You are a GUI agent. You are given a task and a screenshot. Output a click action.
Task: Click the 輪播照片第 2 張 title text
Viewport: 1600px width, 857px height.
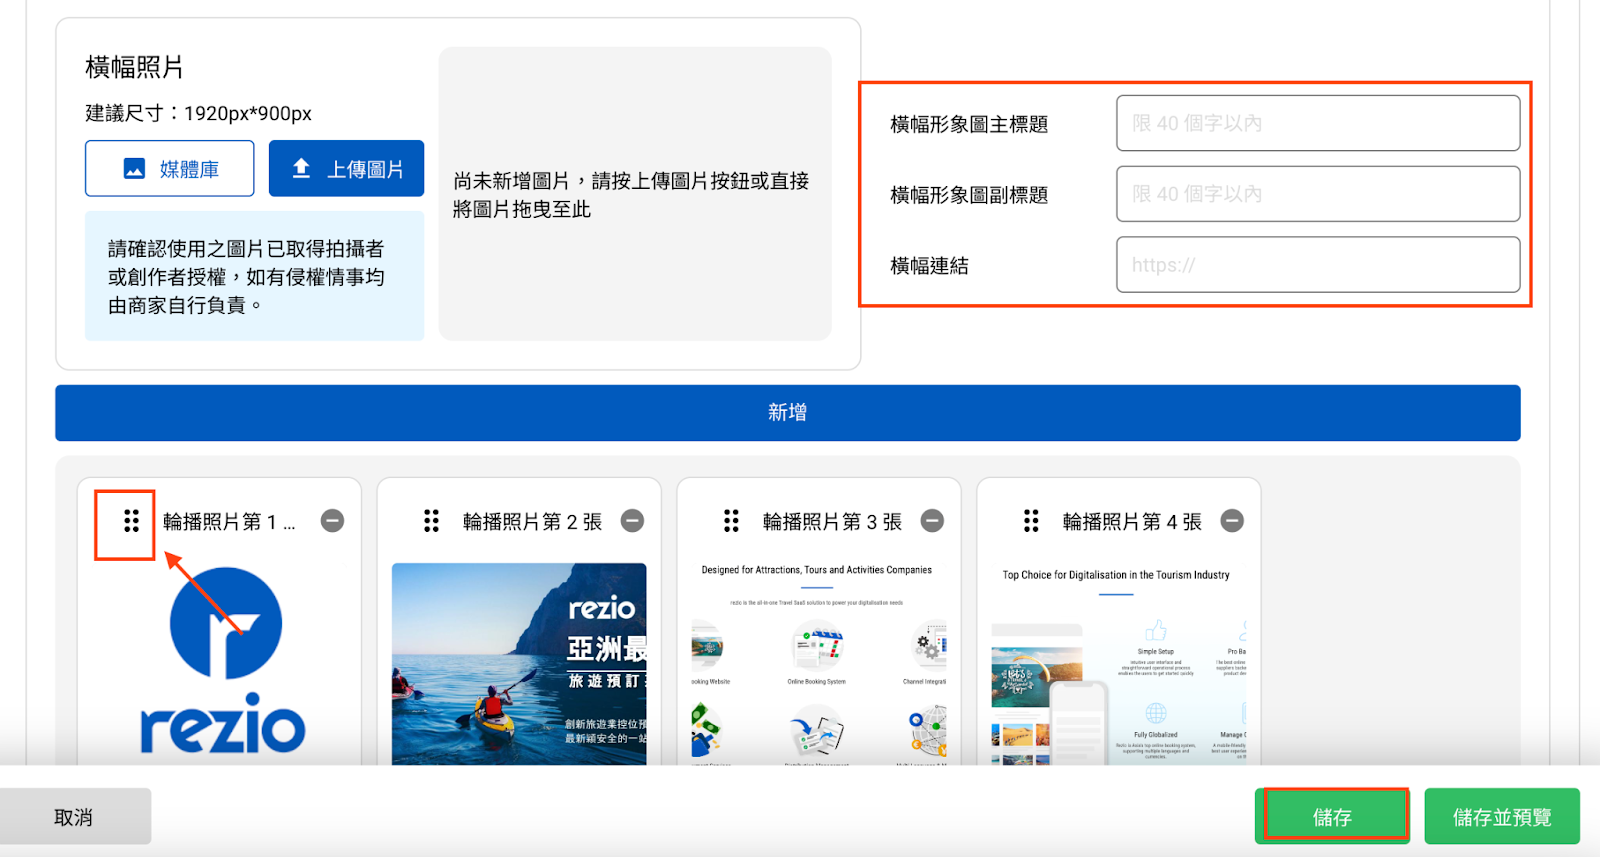[533, 522]
